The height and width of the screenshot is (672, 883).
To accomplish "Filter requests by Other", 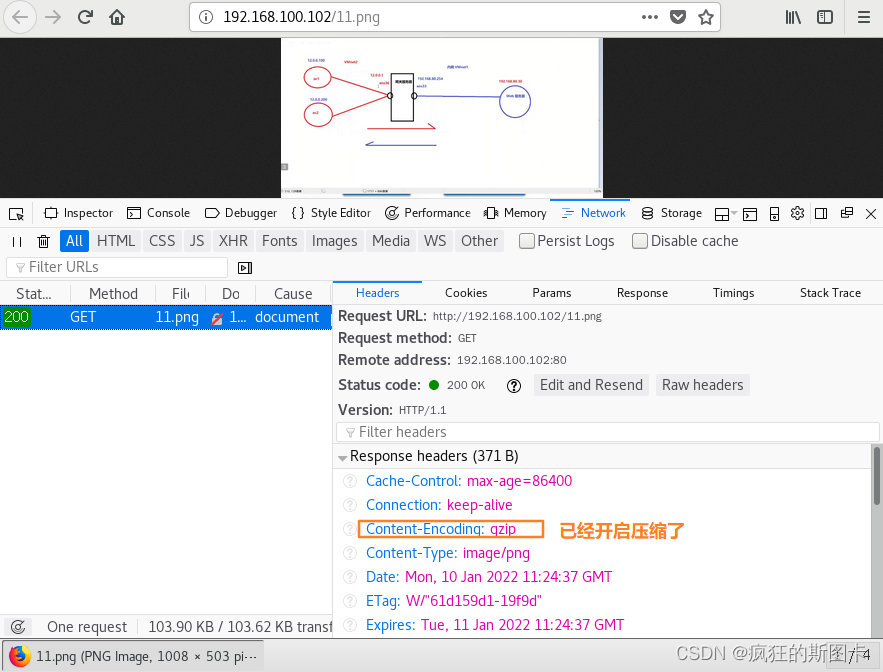I will point(479,241).
